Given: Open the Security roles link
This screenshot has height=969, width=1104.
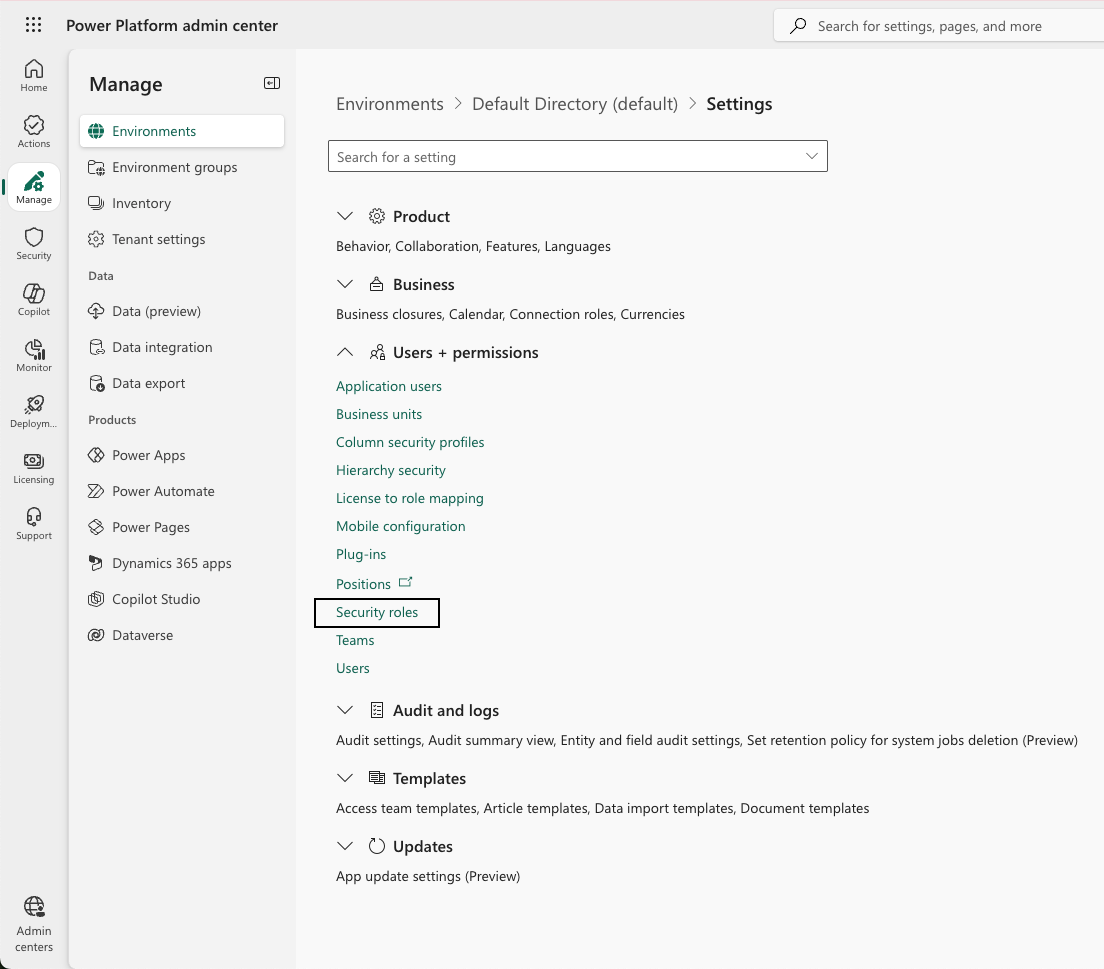Looking at the screenshot, I should (377, 612).
